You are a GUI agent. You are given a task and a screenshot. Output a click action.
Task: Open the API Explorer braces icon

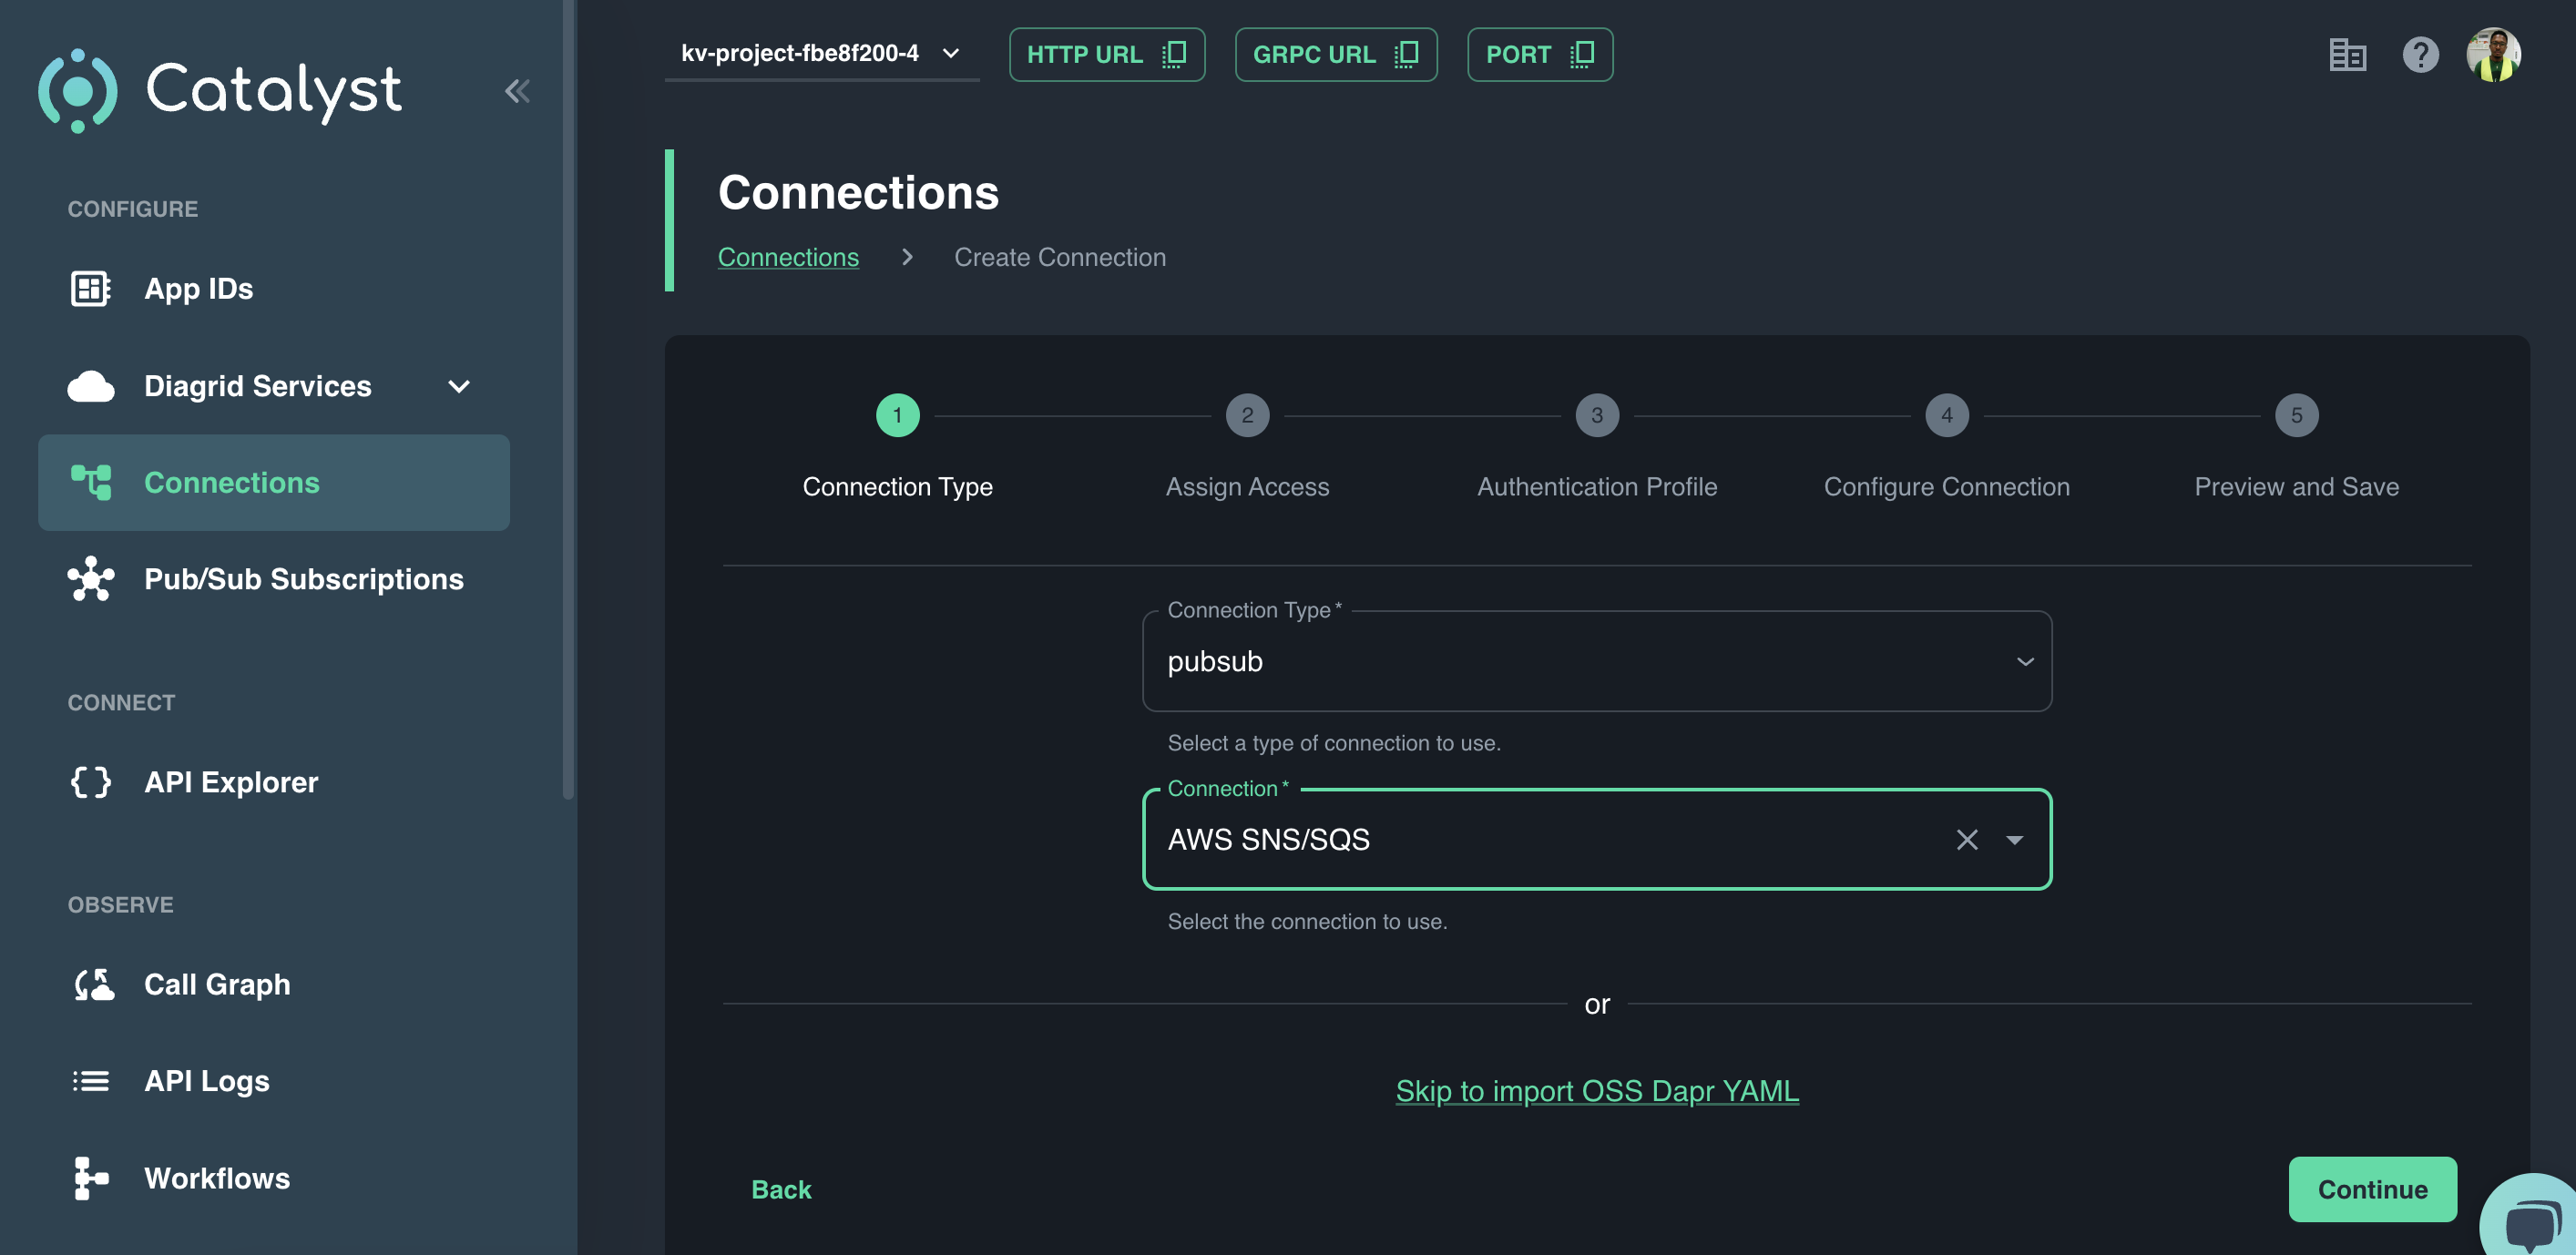[90, 782]
